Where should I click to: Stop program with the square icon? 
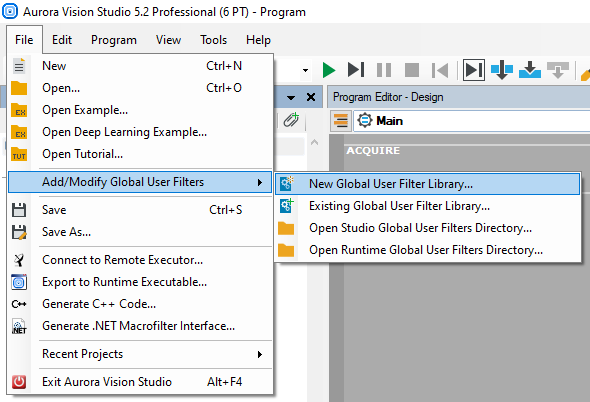point(412,70)
